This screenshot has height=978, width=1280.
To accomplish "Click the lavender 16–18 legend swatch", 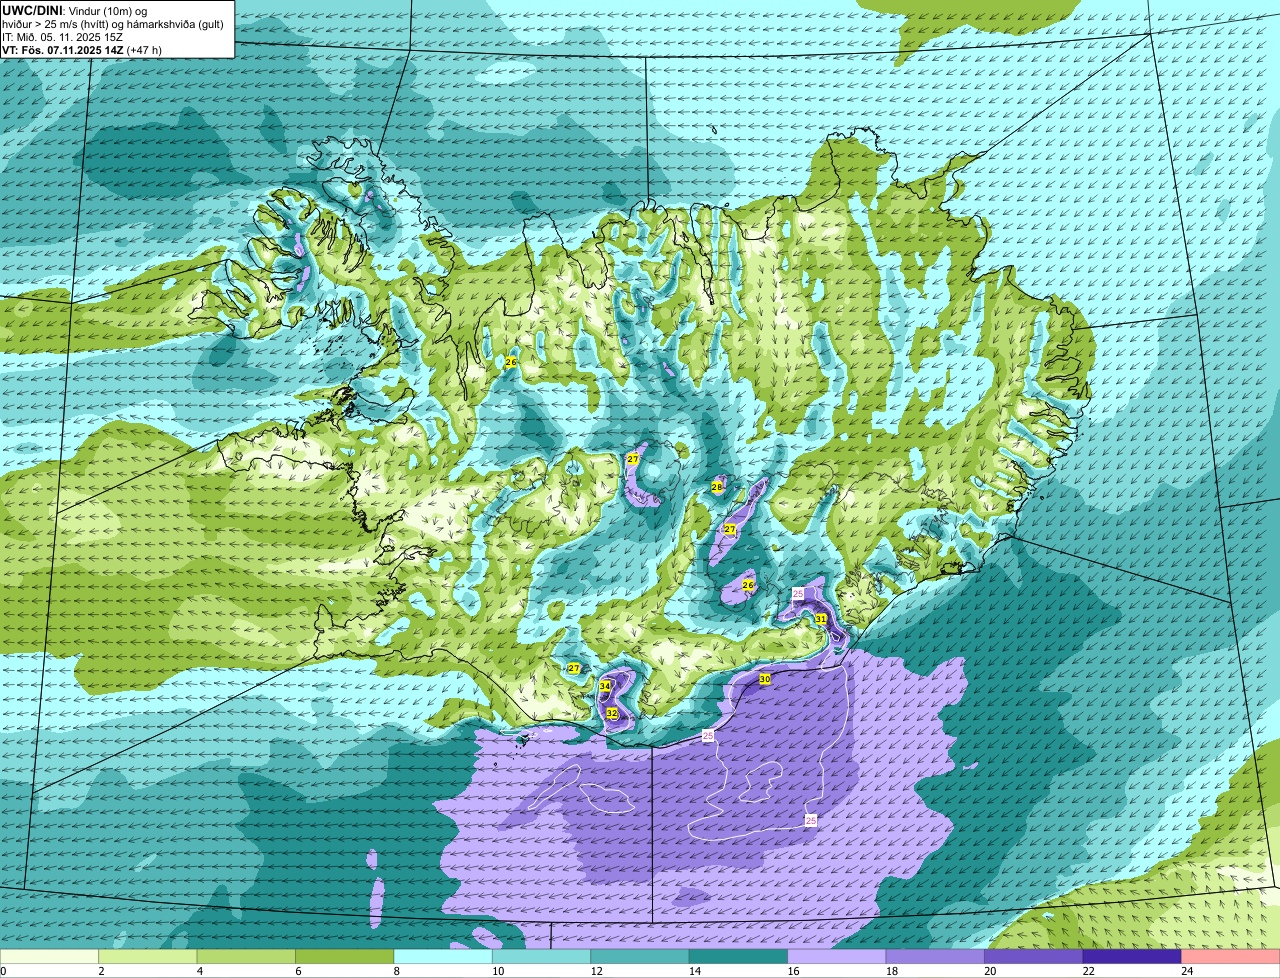I will pyautogui.click(x=838, y=956).
